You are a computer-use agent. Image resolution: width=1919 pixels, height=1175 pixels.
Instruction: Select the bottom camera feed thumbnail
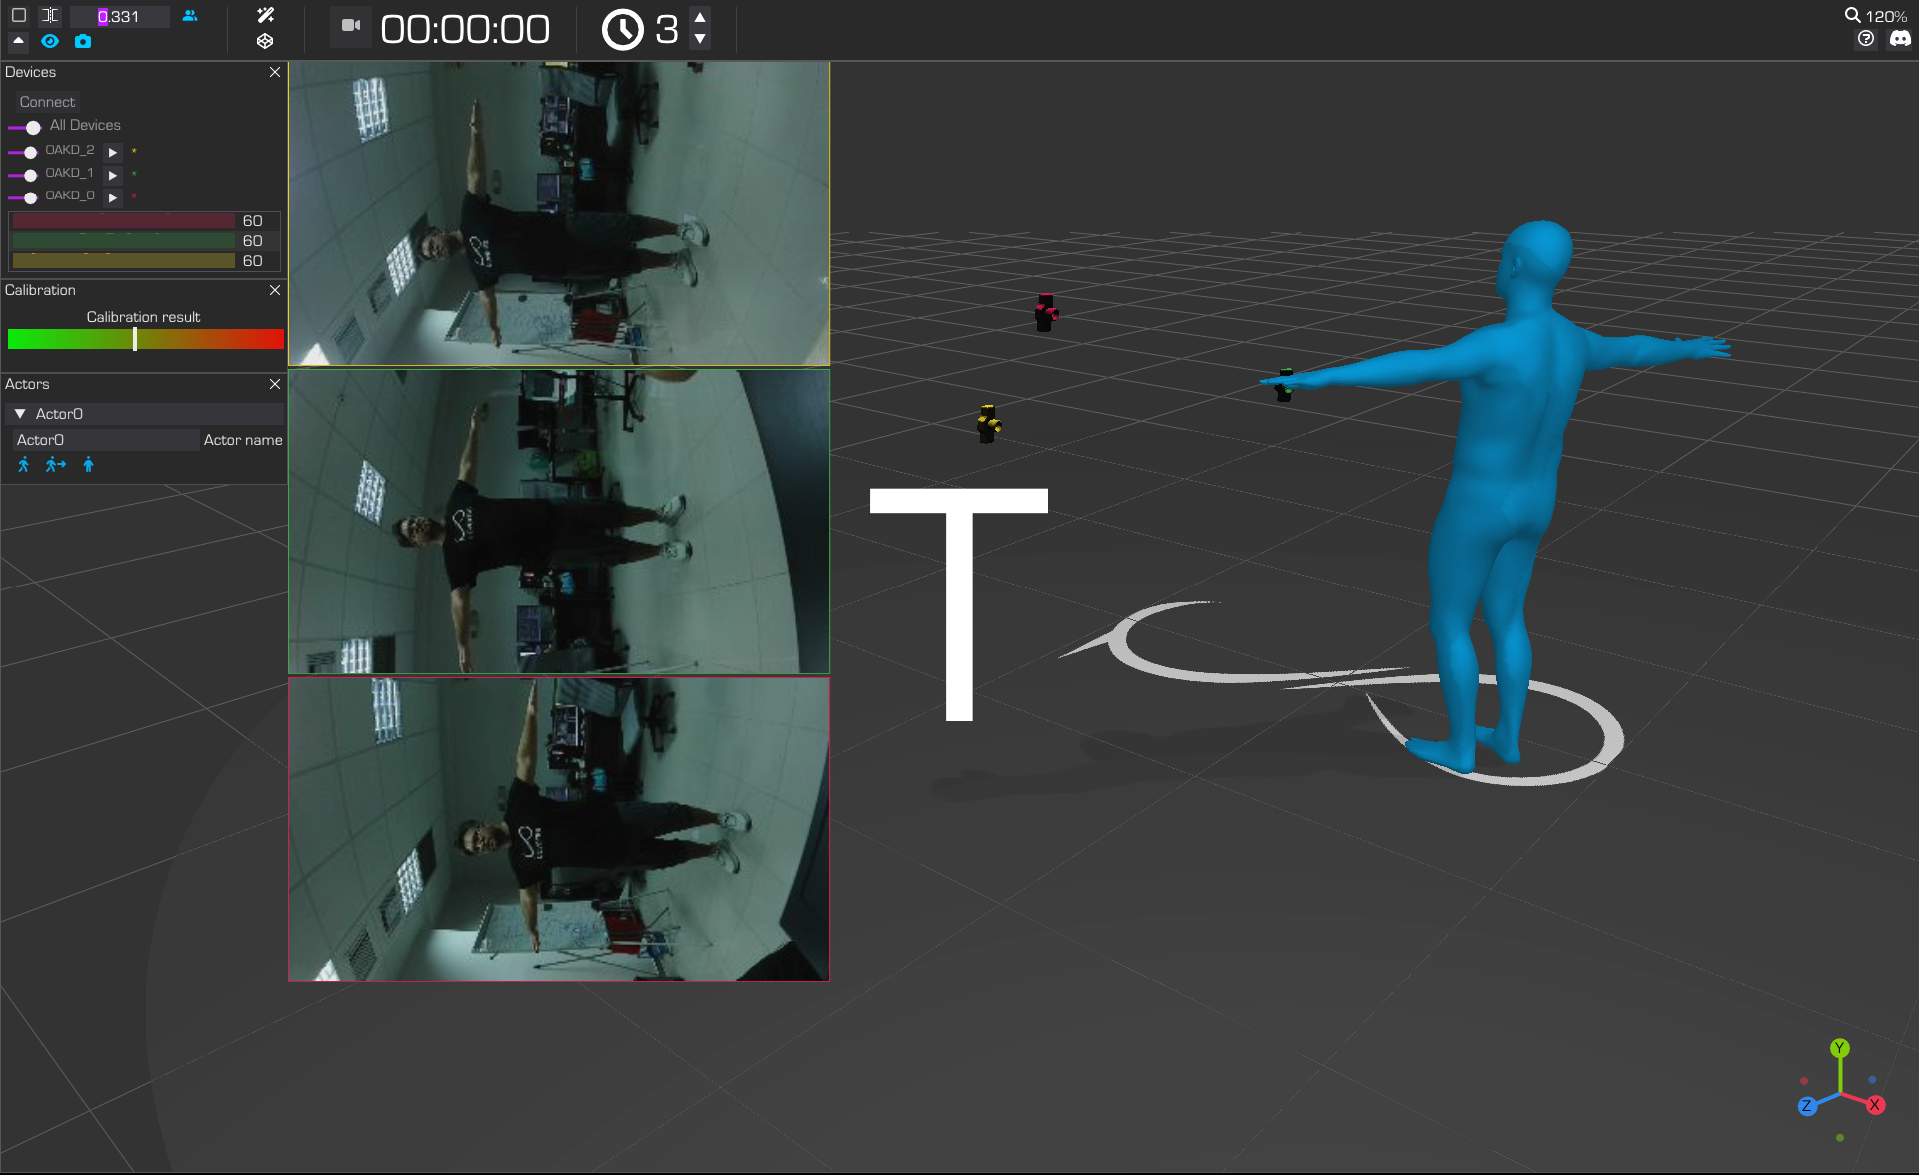559,830
